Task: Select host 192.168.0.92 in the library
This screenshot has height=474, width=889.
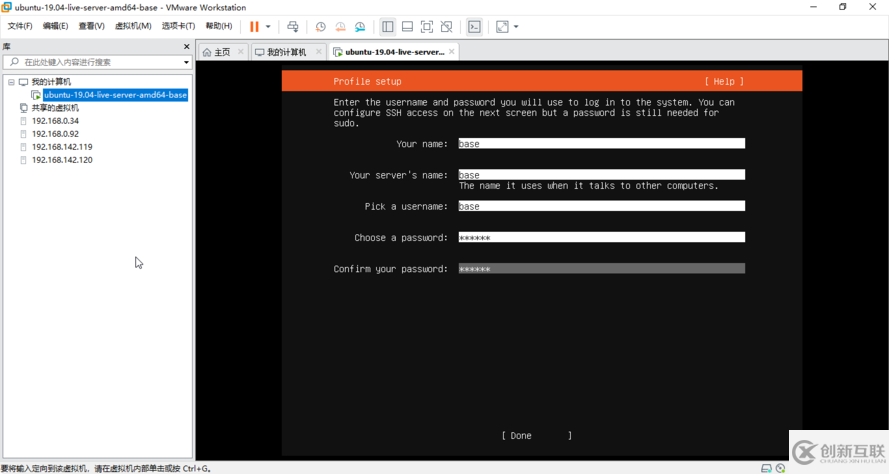Action: [x=55, y=134]
